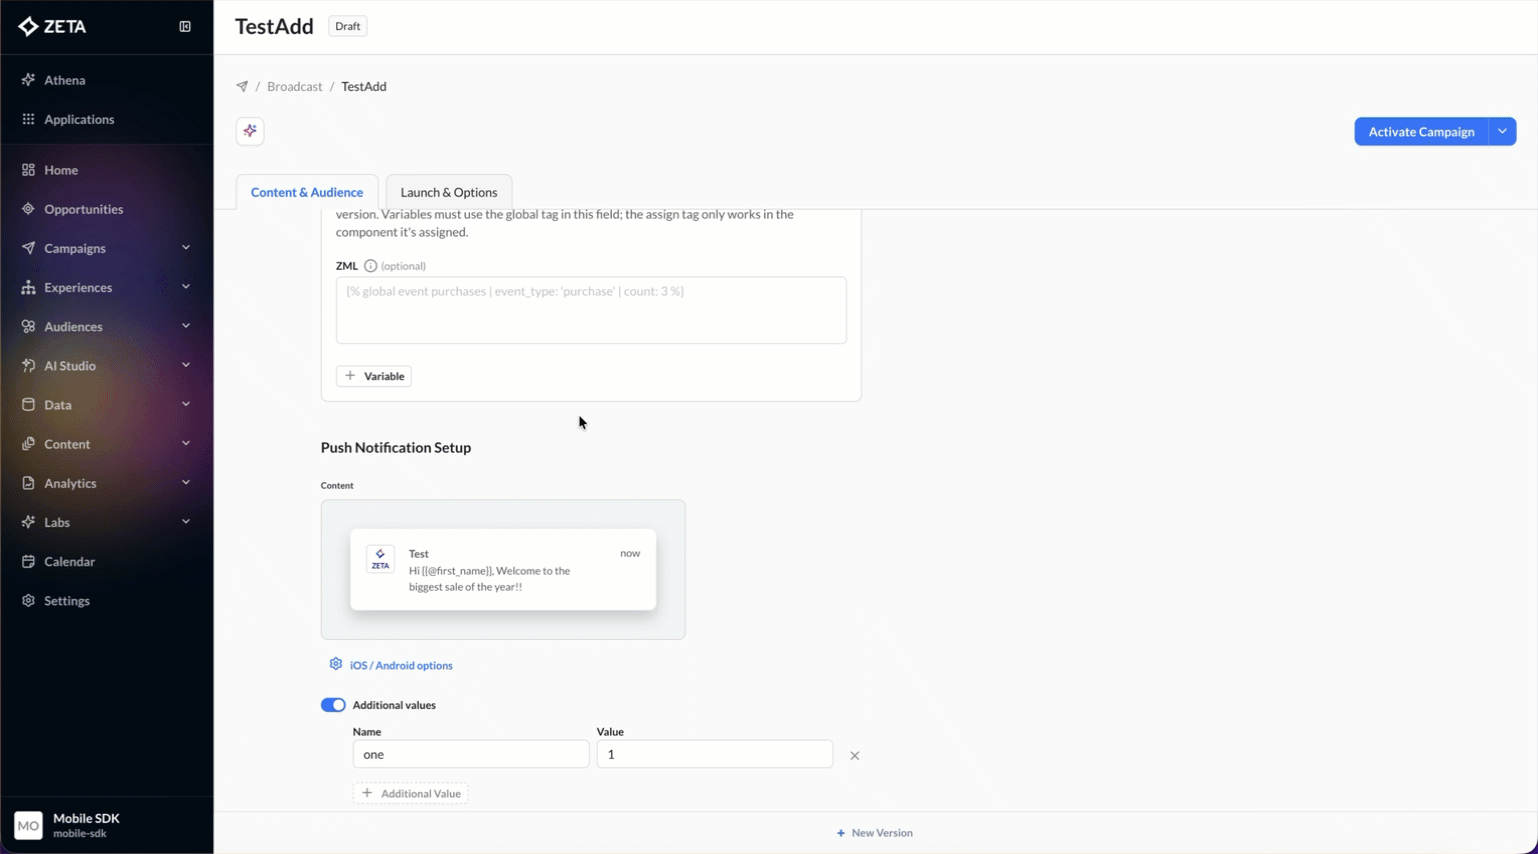Click gear icon beside iOS / Android options
Screen dimensions: 1538x854
tap(336, 664)
